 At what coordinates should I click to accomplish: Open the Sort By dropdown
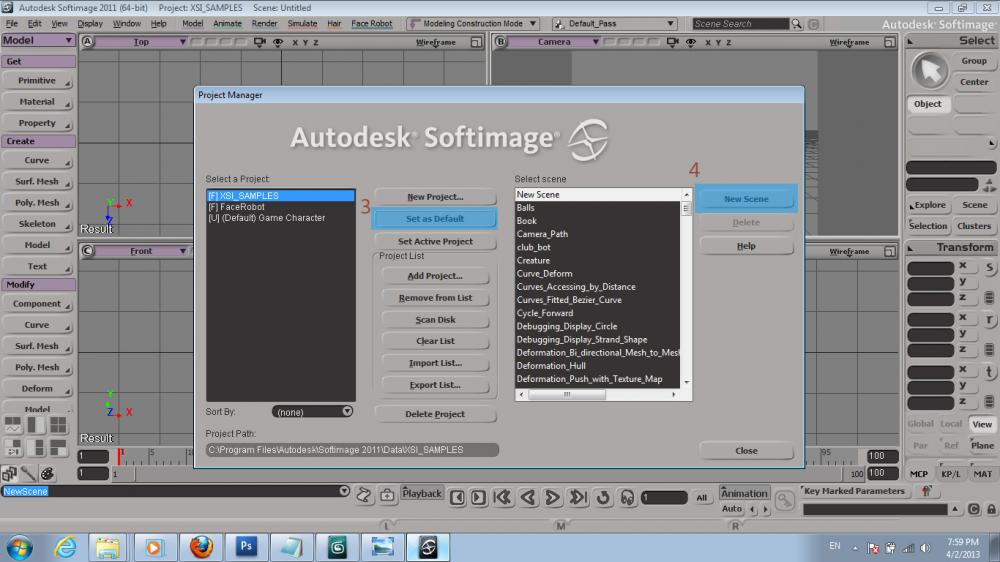[312, 411]
